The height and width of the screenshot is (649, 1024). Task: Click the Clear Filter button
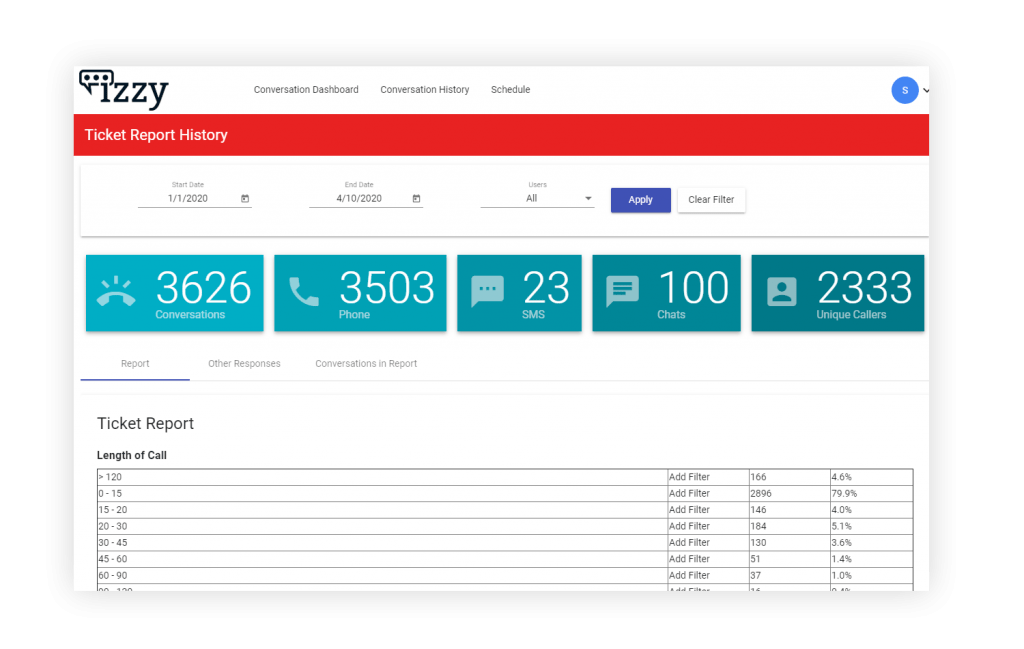point(711,200)
